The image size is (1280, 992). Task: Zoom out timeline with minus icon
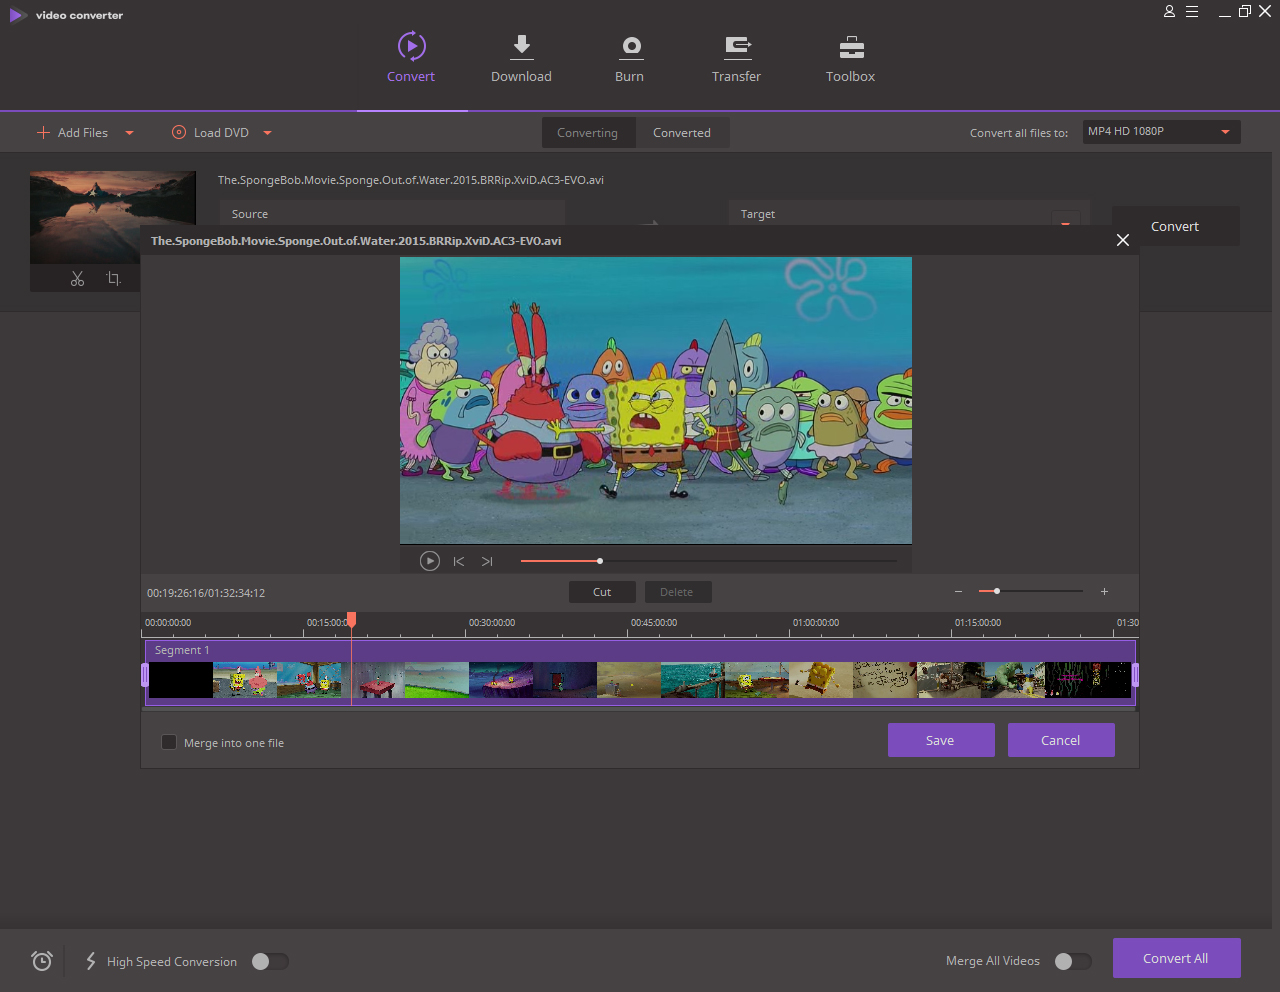pos(958,592)
